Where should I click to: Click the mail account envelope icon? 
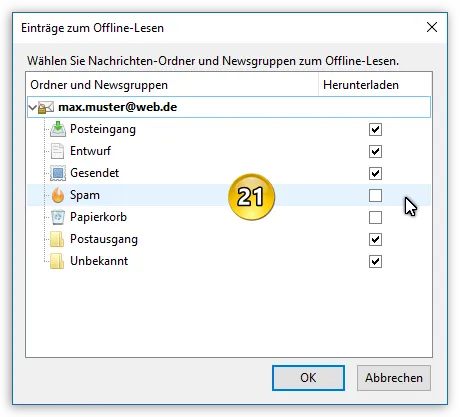coord(46,108)
